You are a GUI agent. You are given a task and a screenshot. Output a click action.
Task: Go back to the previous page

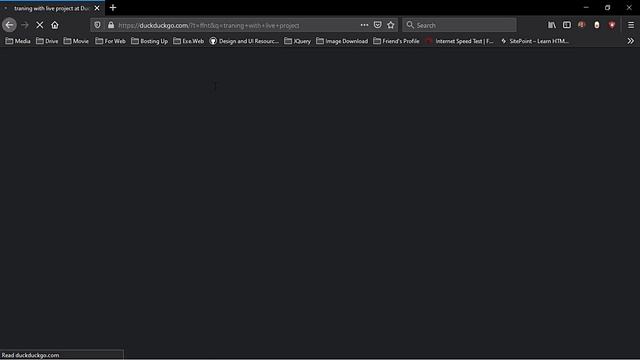tap(9, 25)
